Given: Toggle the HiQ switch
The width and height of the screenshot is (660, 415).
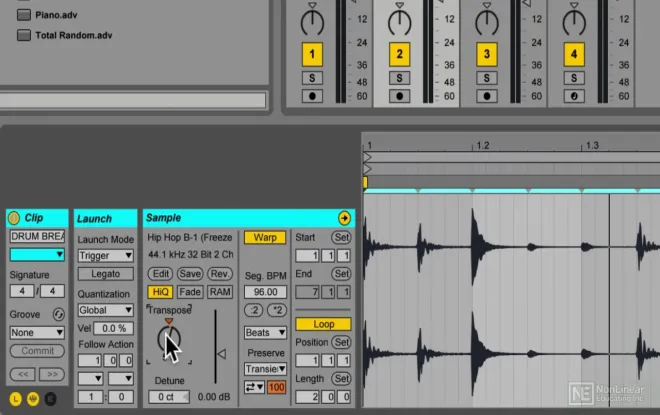Looking at the screenshot, I should point(160,292).
